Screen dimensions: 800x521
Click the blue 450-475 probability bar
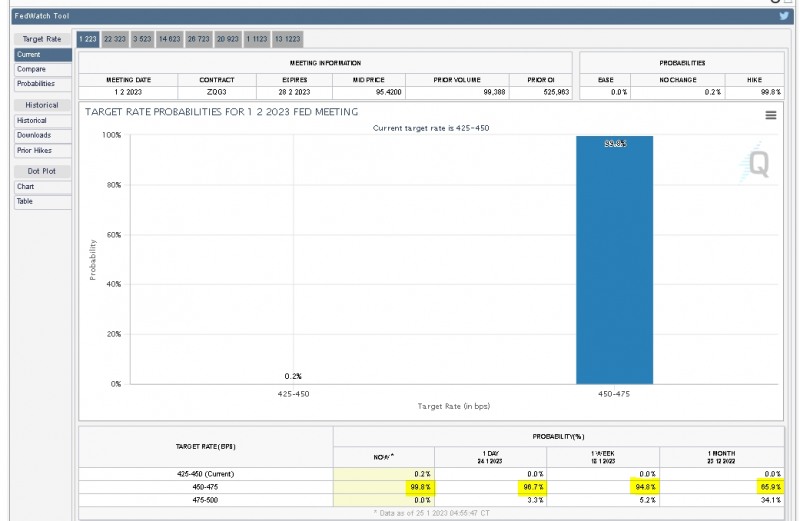point(614,260)
